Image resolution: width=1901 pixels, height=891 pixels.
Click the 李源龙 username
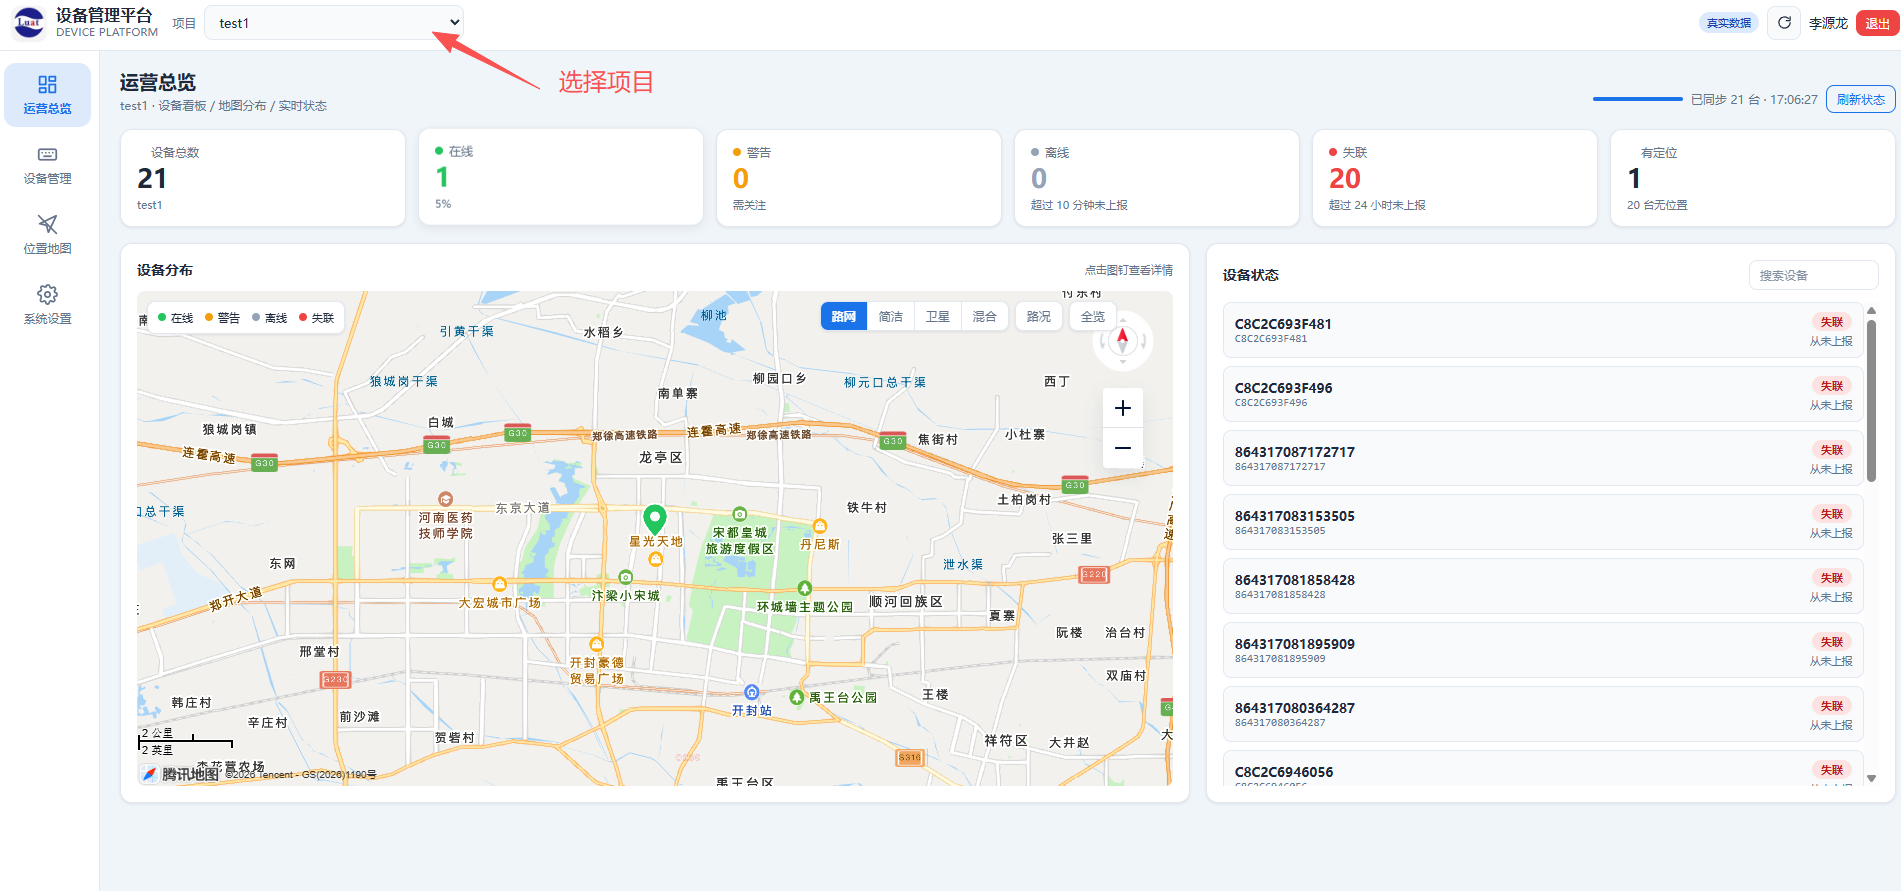1828,23
